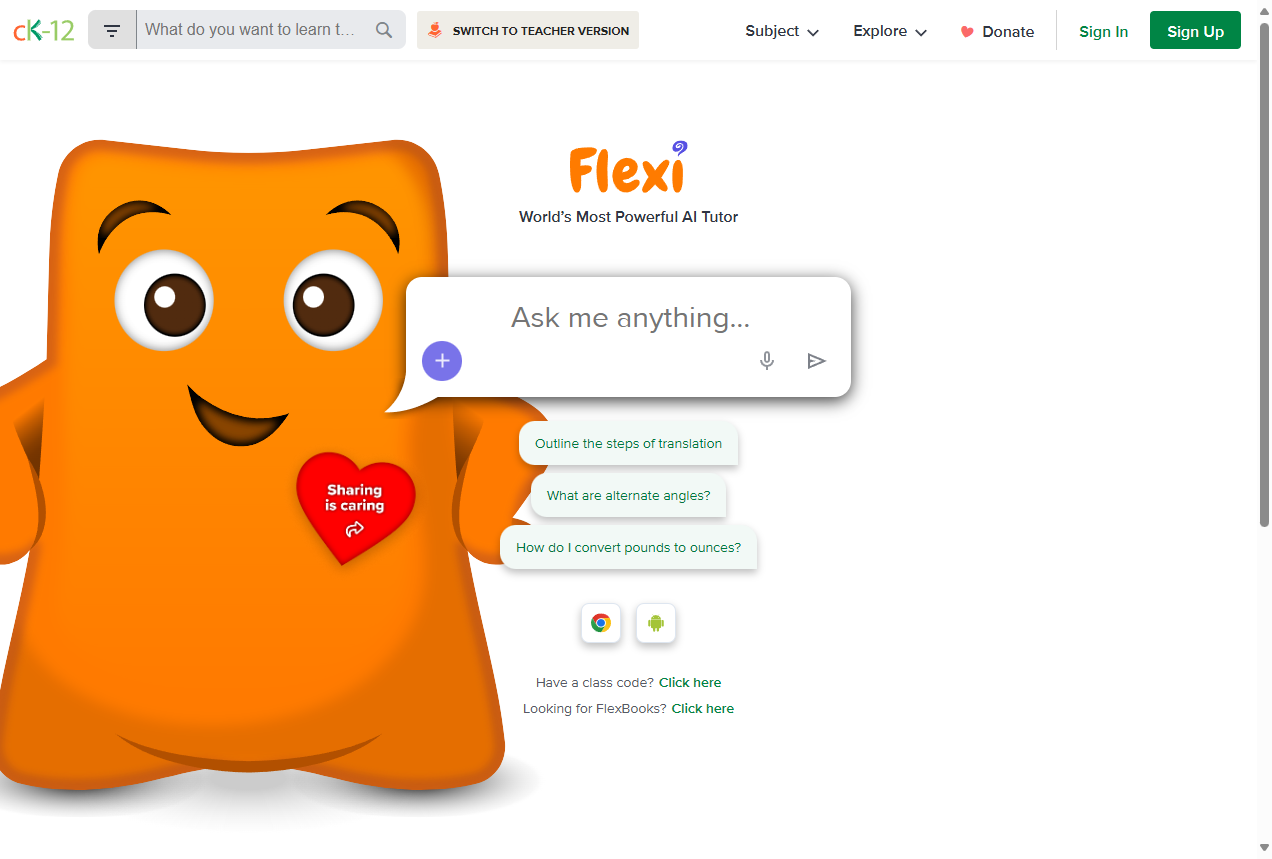Activate the microphone voice input
Screen dimensions: 1272x859
[767, 361]
